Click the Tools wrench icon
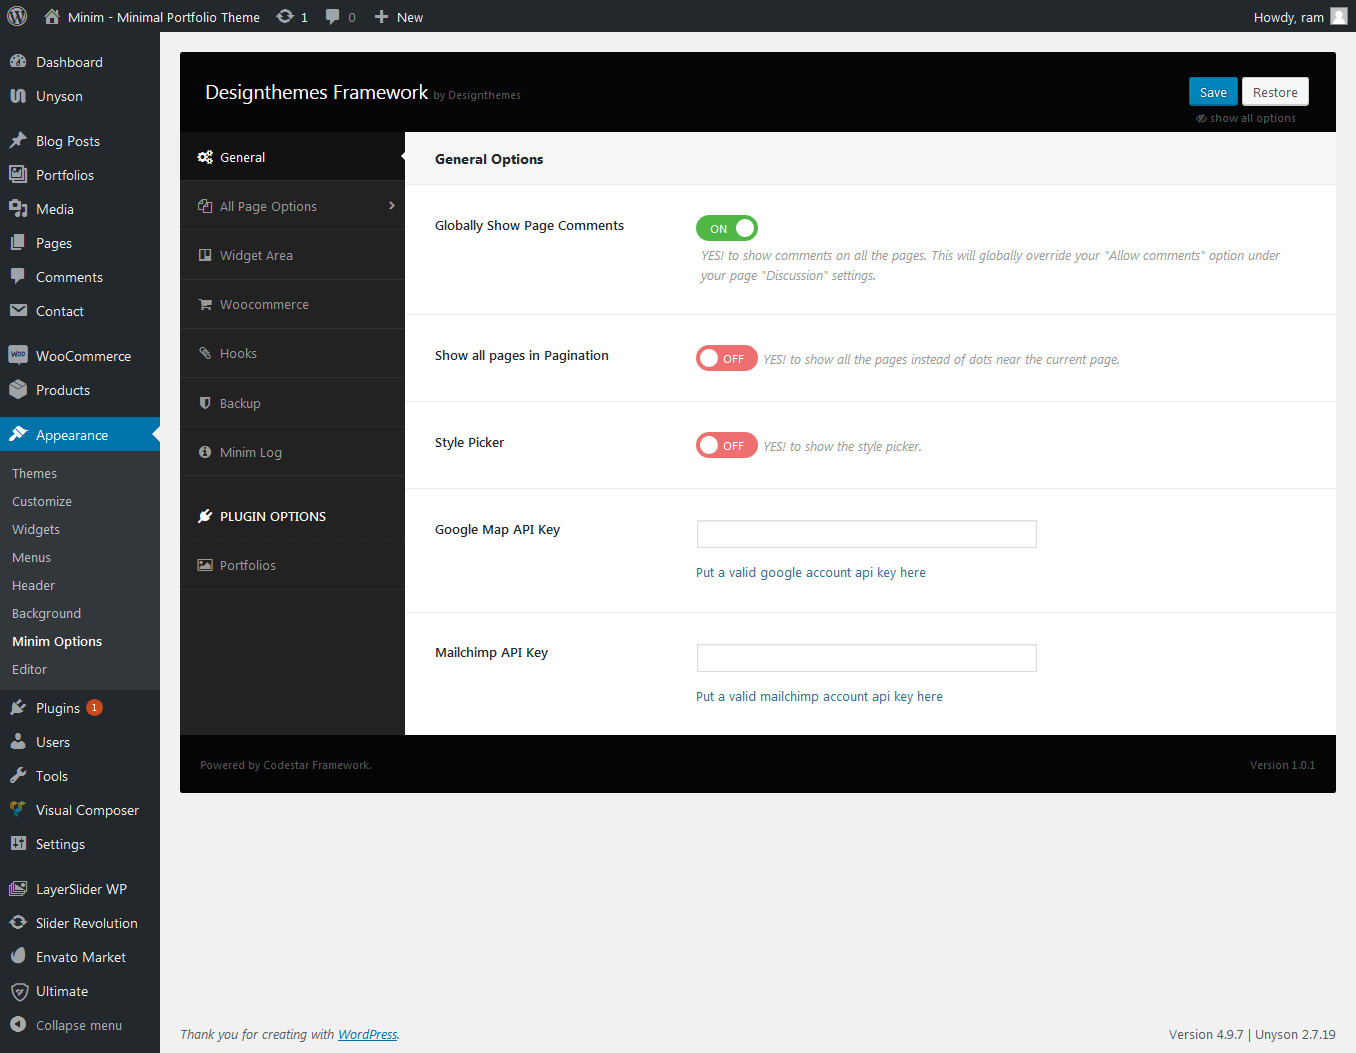 click(18, 775)
